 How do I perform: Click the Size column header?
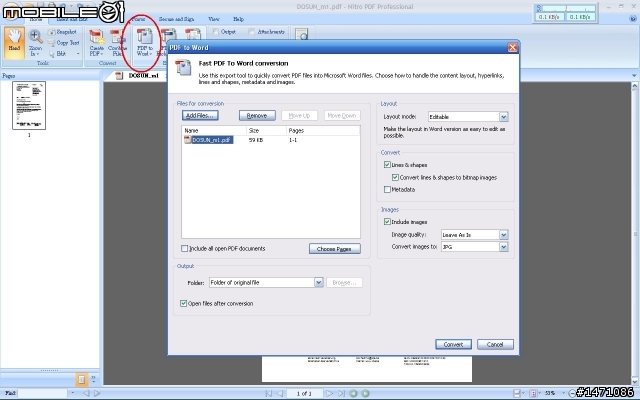point(267,131)
